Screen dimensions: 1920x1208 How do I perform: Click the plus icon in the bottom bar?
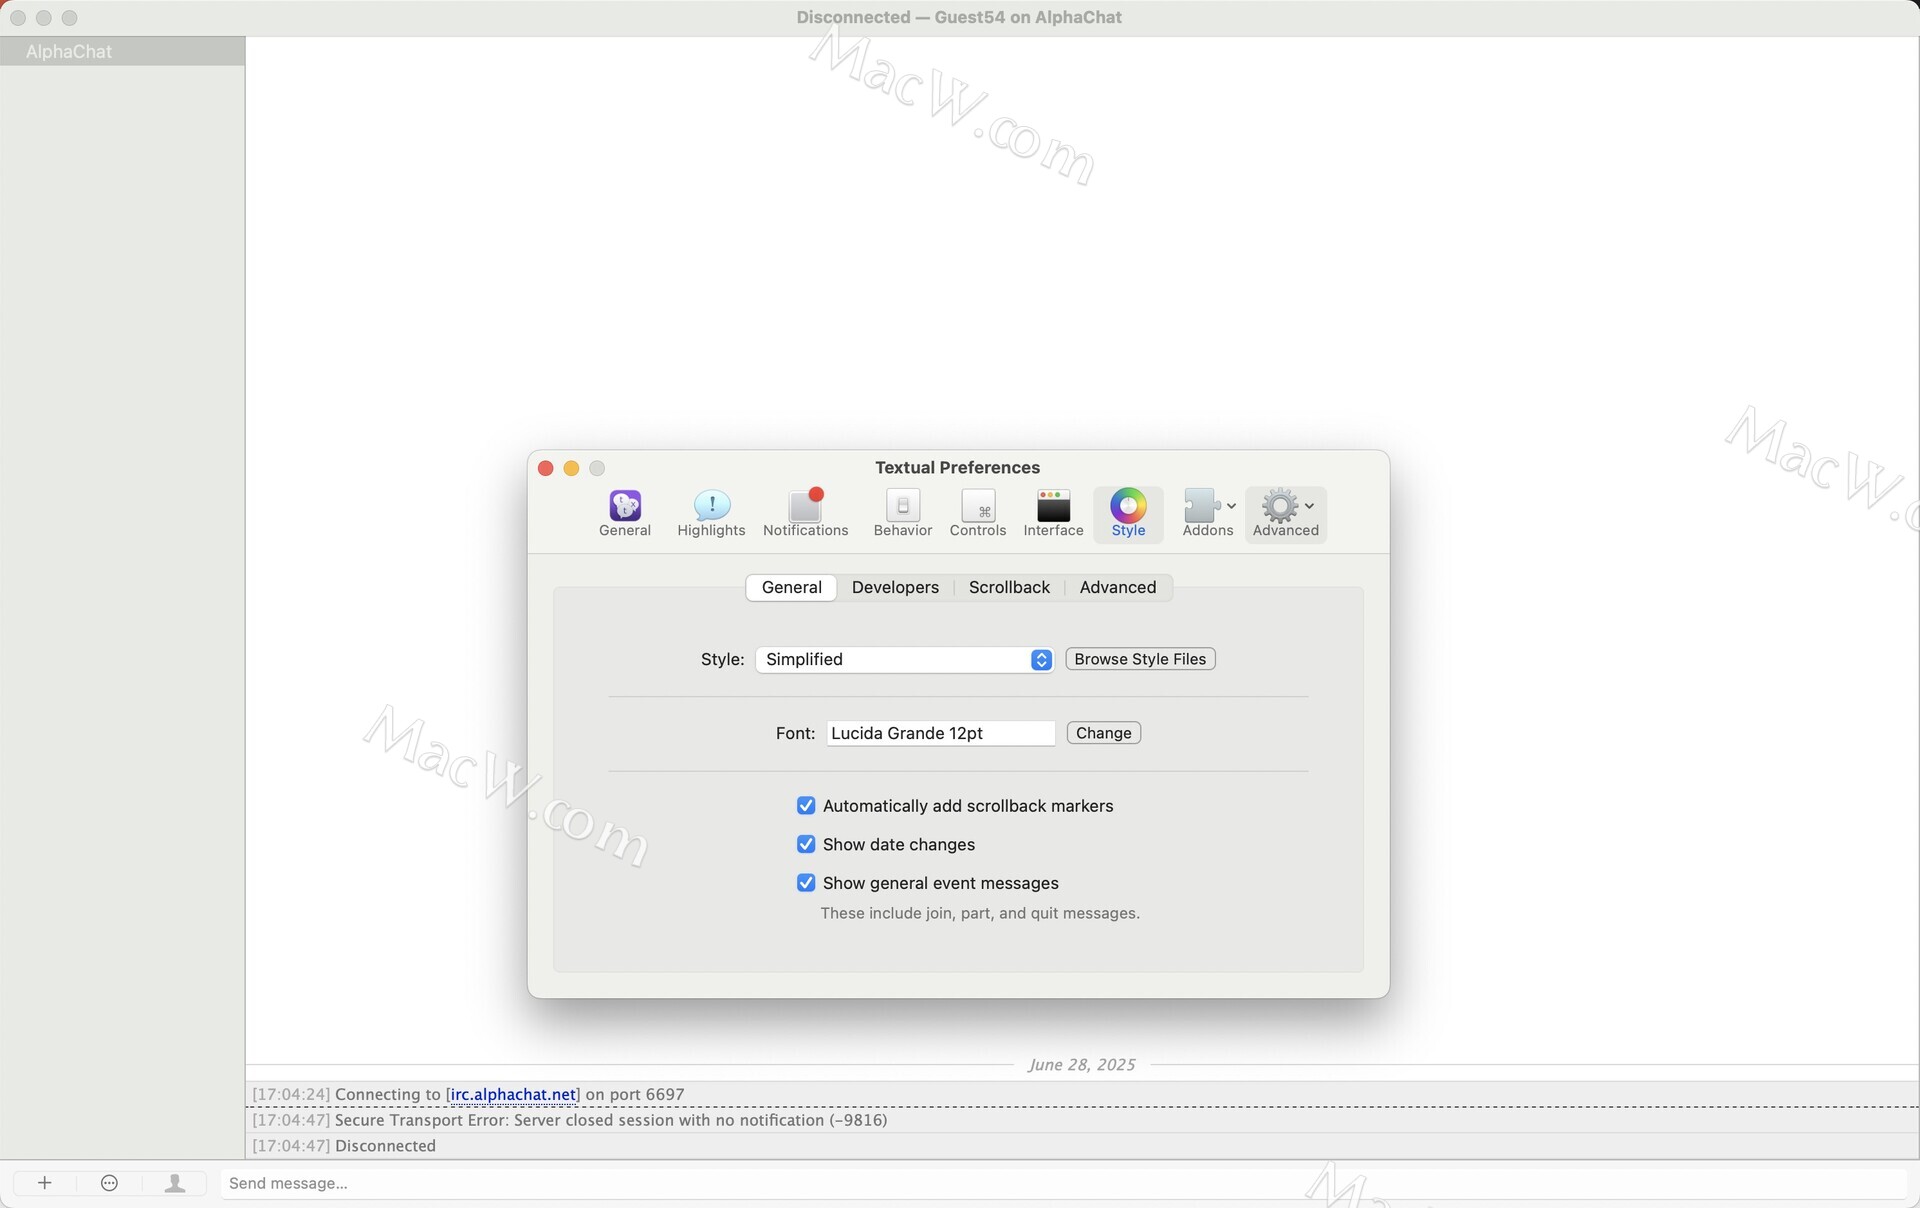(44, 1183)
